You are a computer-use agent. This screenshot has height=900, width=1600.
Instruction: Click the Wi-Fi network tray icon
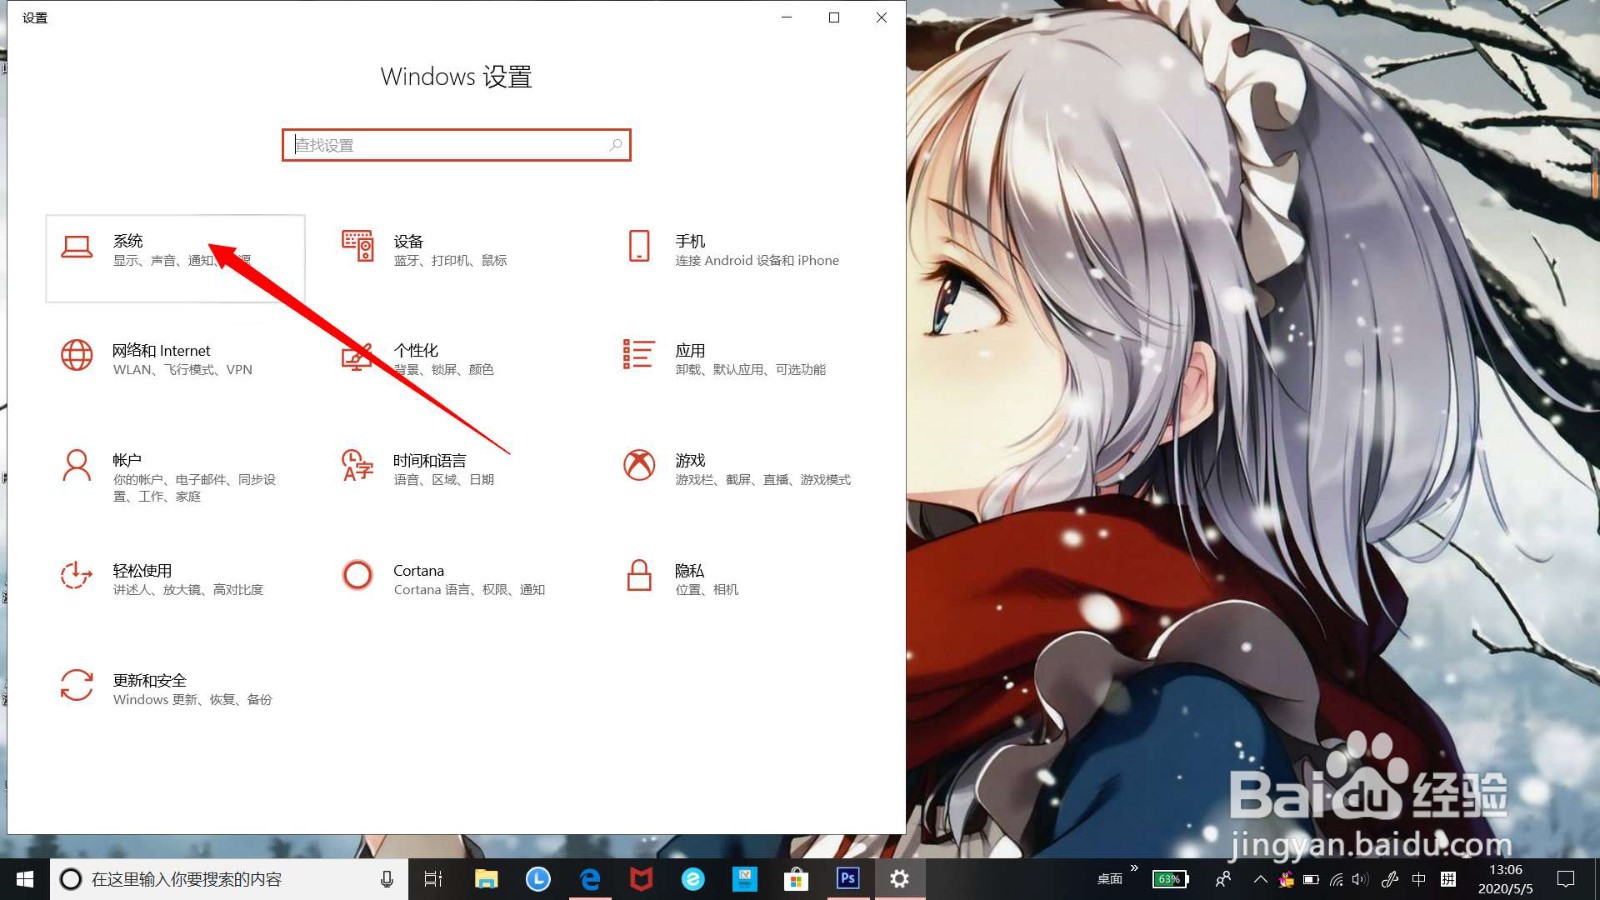click(x=1336, y=880)
